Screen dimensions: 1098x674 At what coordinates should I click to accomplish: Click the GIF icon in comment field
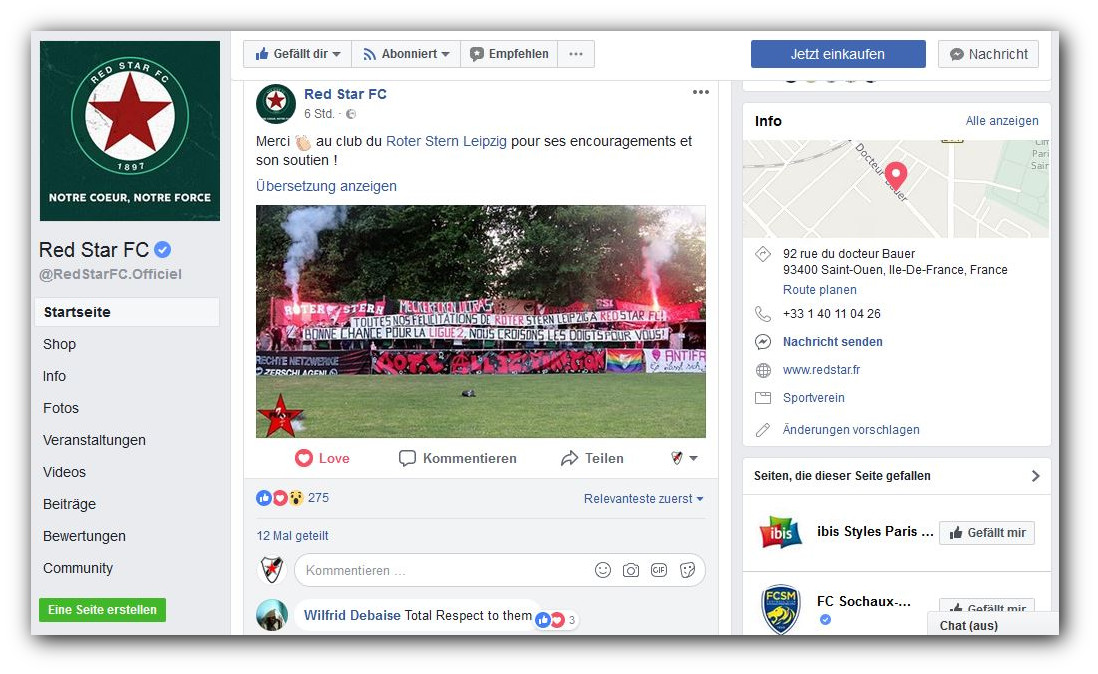point(659,570)
